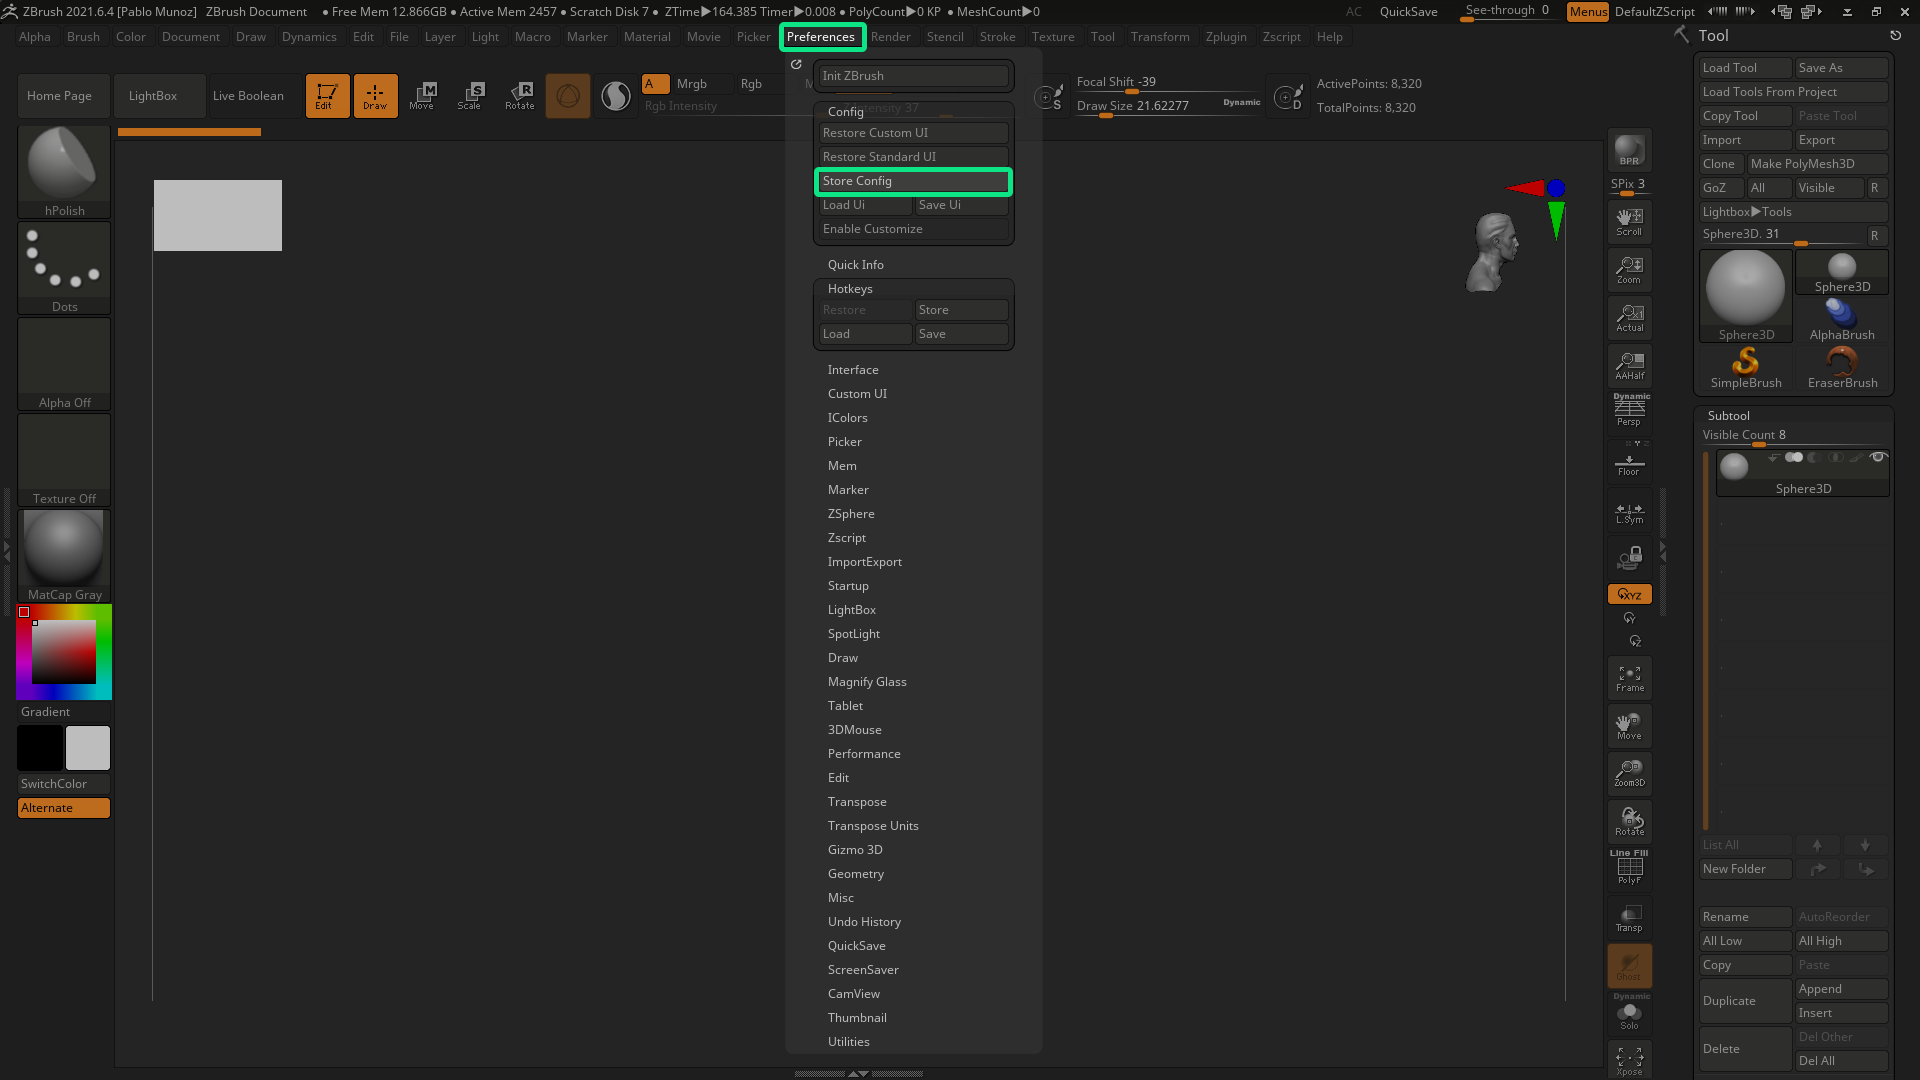Open the Transform menu
Viewport: 1920px width, 1080px height.
[x=1160, y=37]
